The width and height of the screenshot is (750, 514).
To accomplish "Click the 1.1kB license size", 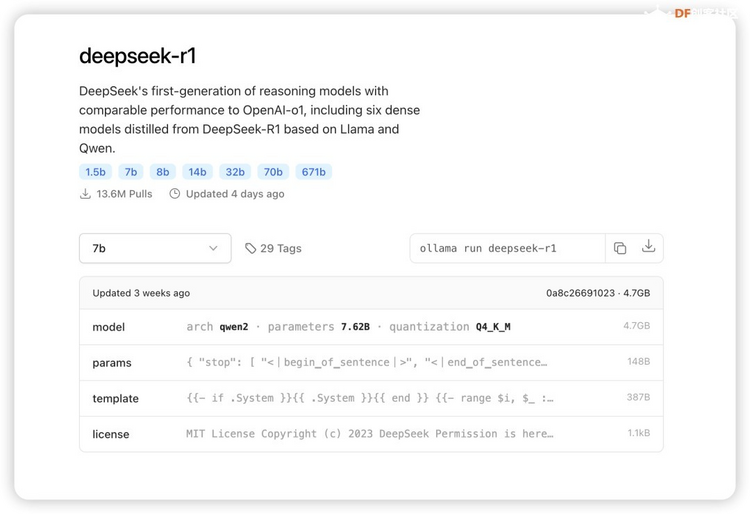I will coord(639,433).
